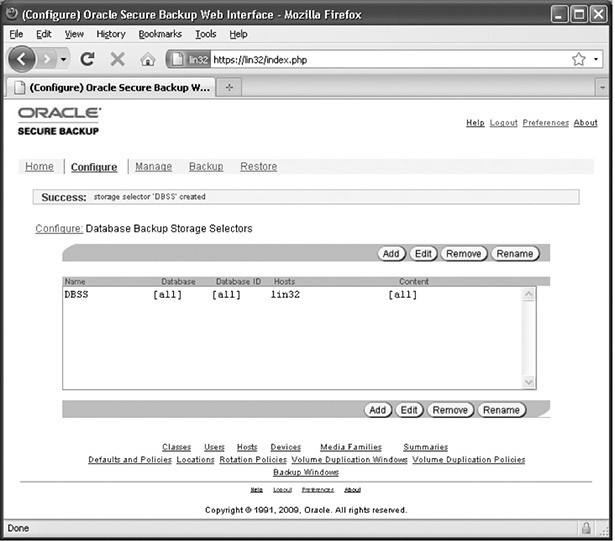This screenshot has height=541, width=615.
Task: Open the Volume Duplication Windows link
Action: click(x=349, y=459)
